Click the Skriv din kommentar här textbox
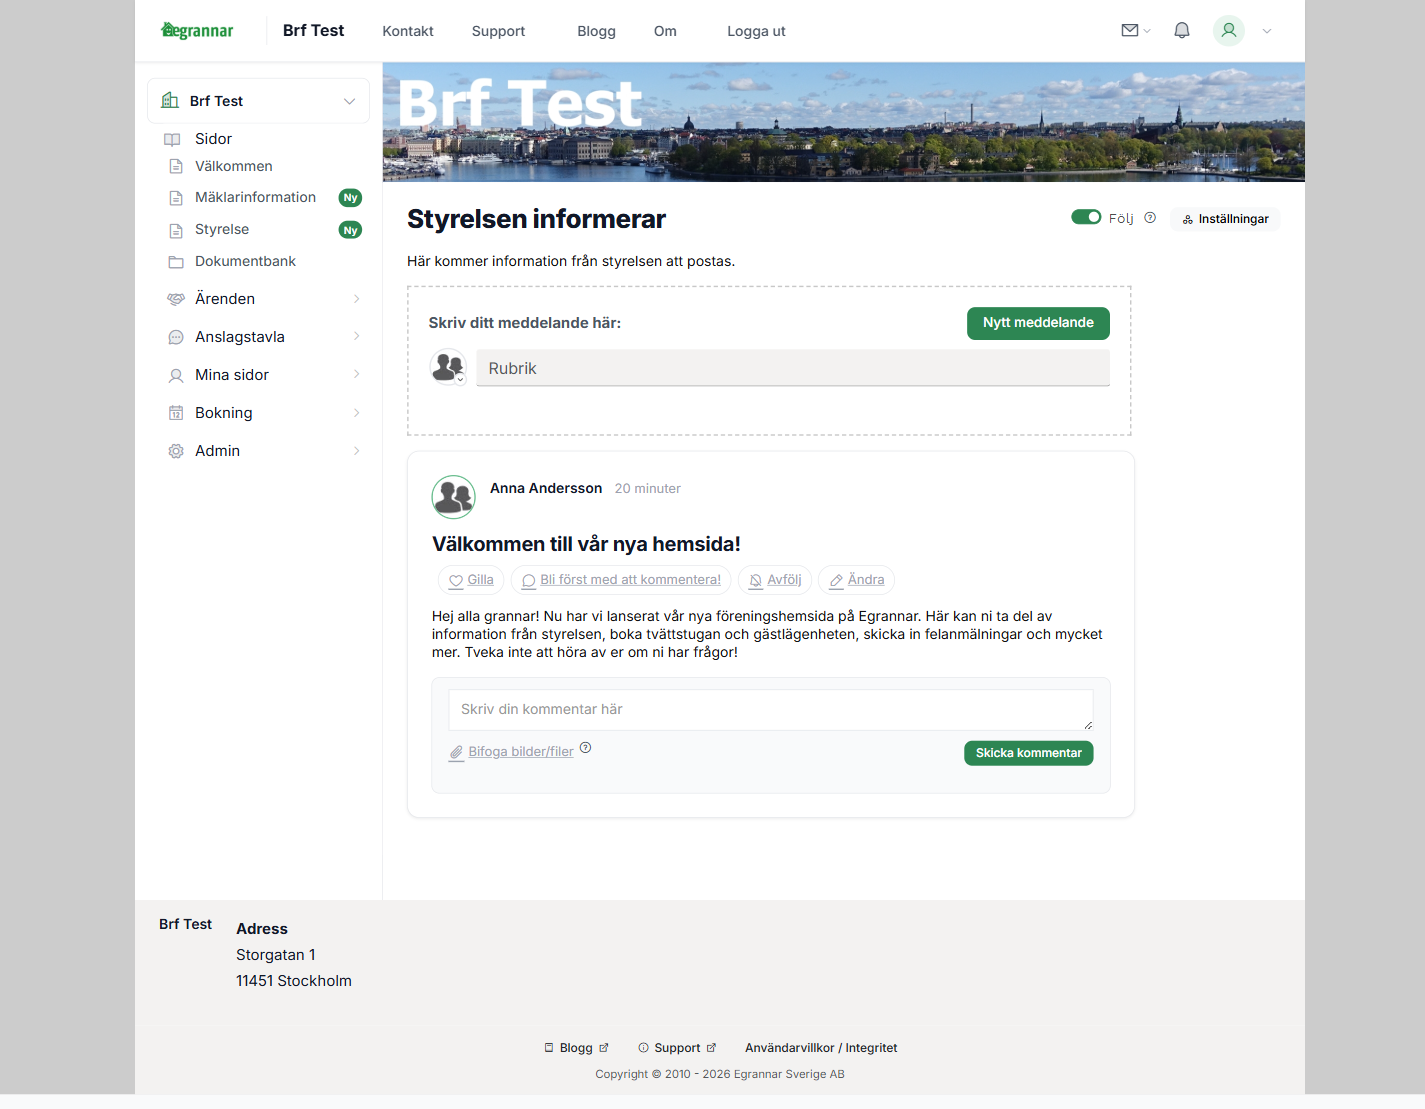The width and height of the screenshot is (1425, 1109). [771, 709]
